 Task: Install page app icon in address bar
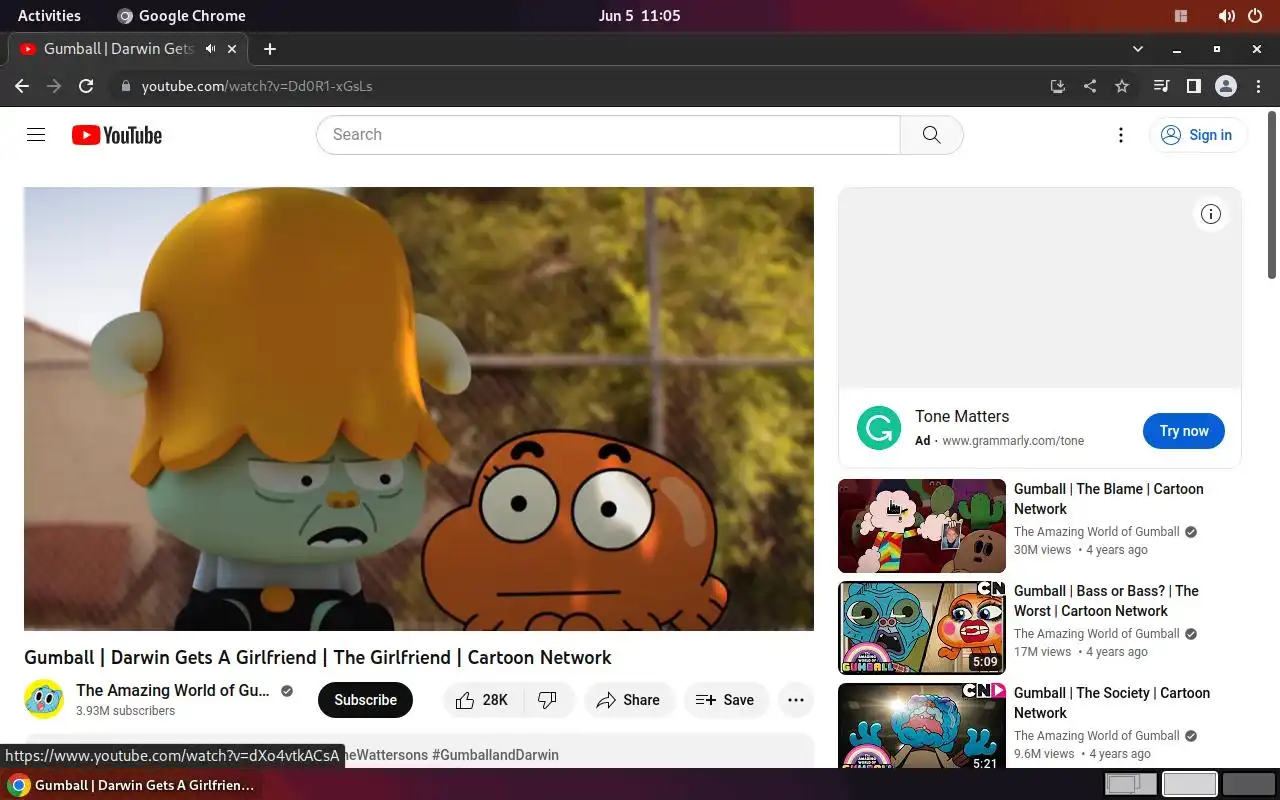click(x=1058, y=86)
